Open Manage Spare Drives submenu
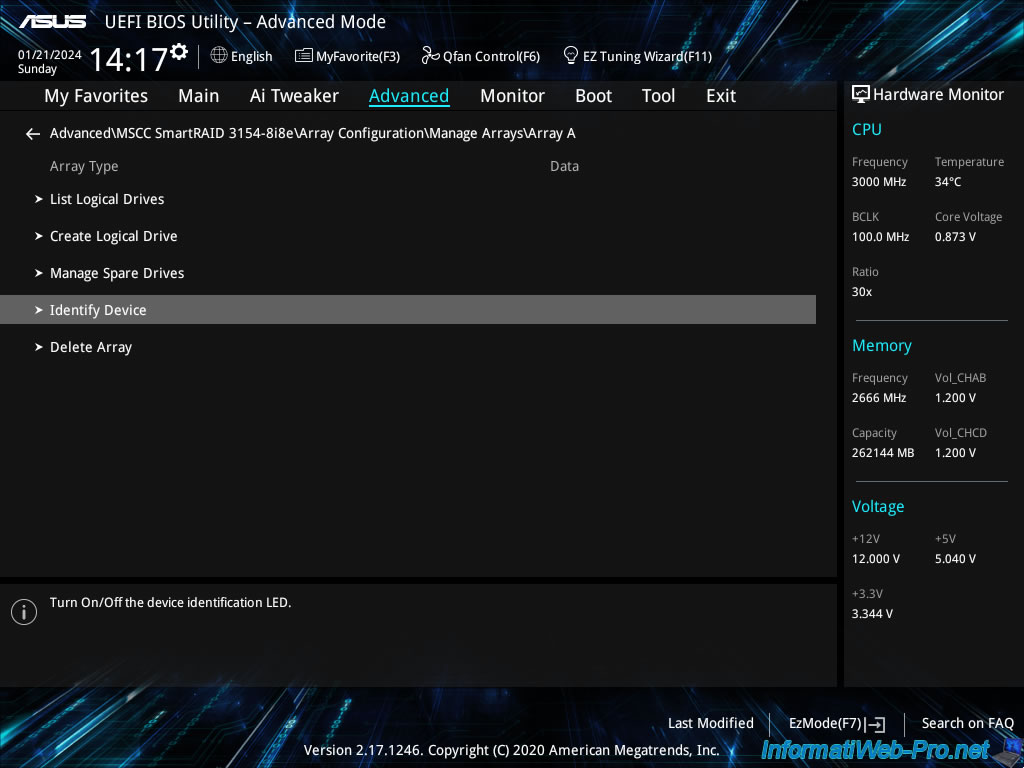Image resolution: width=1024 pixels, height=768 pixels. pos(117,273)
